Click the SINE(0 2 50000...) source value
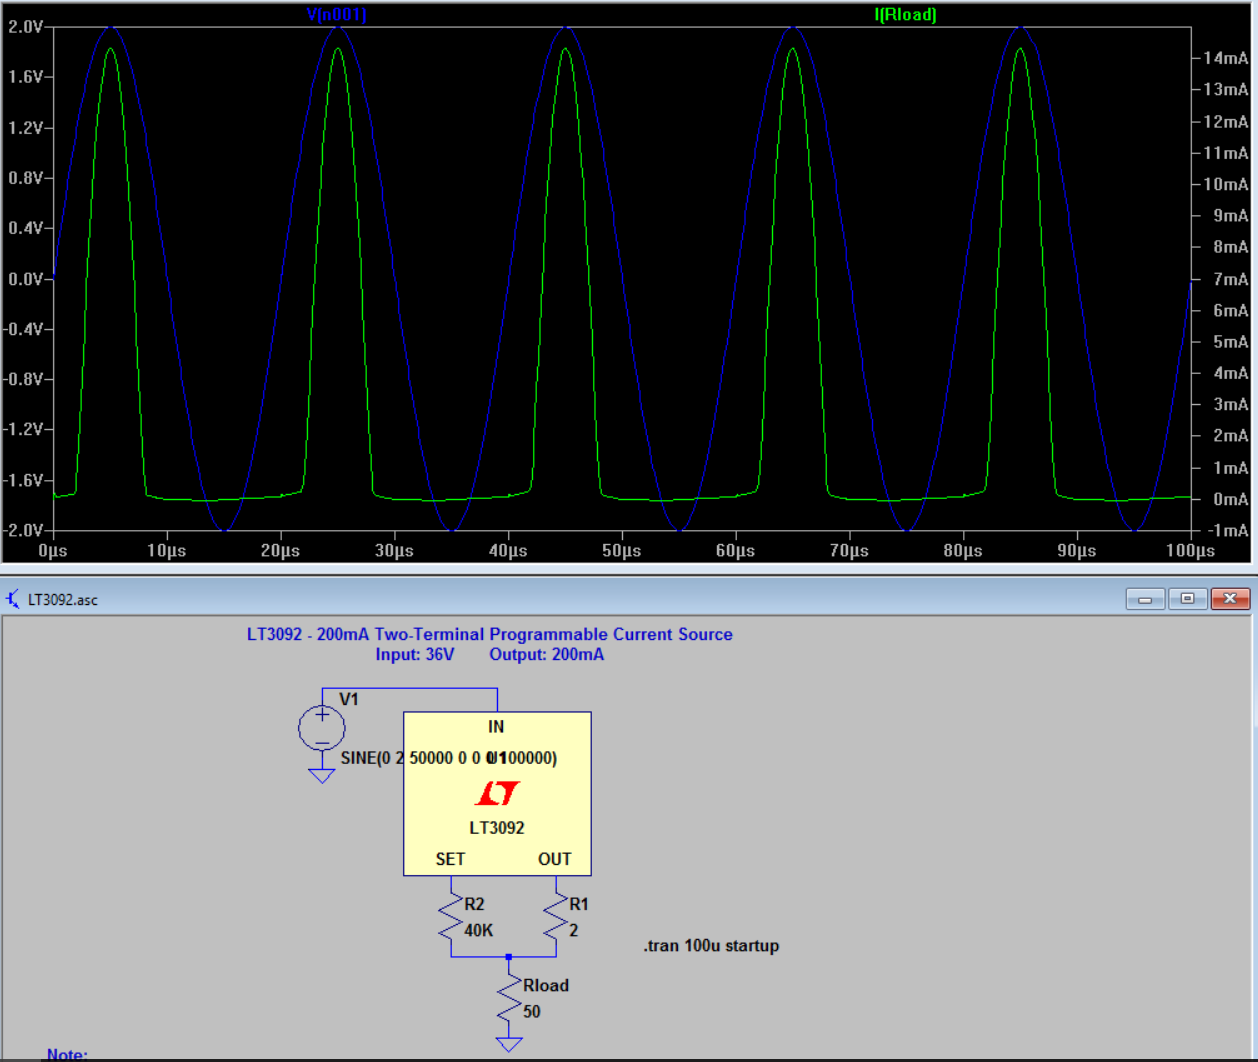The image size is (1258, 1062). [x=449, y=758]
